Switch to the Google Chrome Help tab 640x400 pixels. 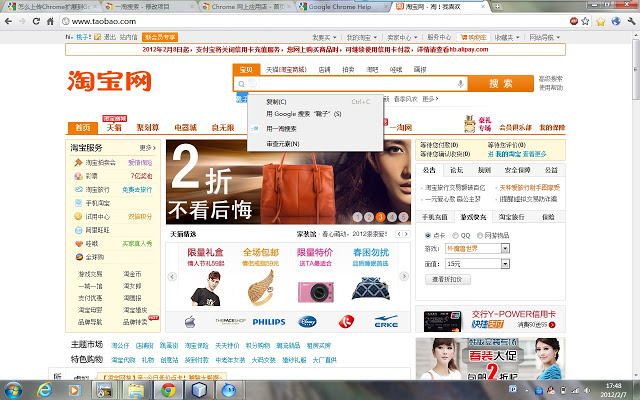click(342, 7)
